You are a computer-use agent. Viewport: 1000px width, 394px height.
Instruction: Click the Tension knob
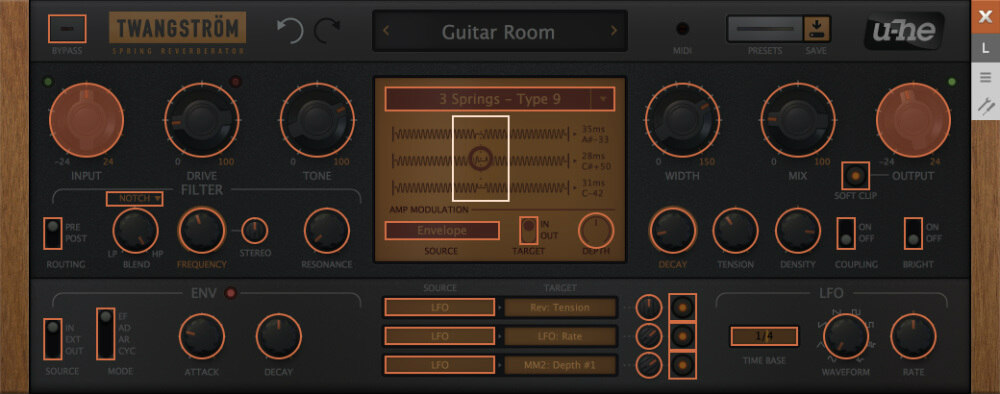(735, 231)
